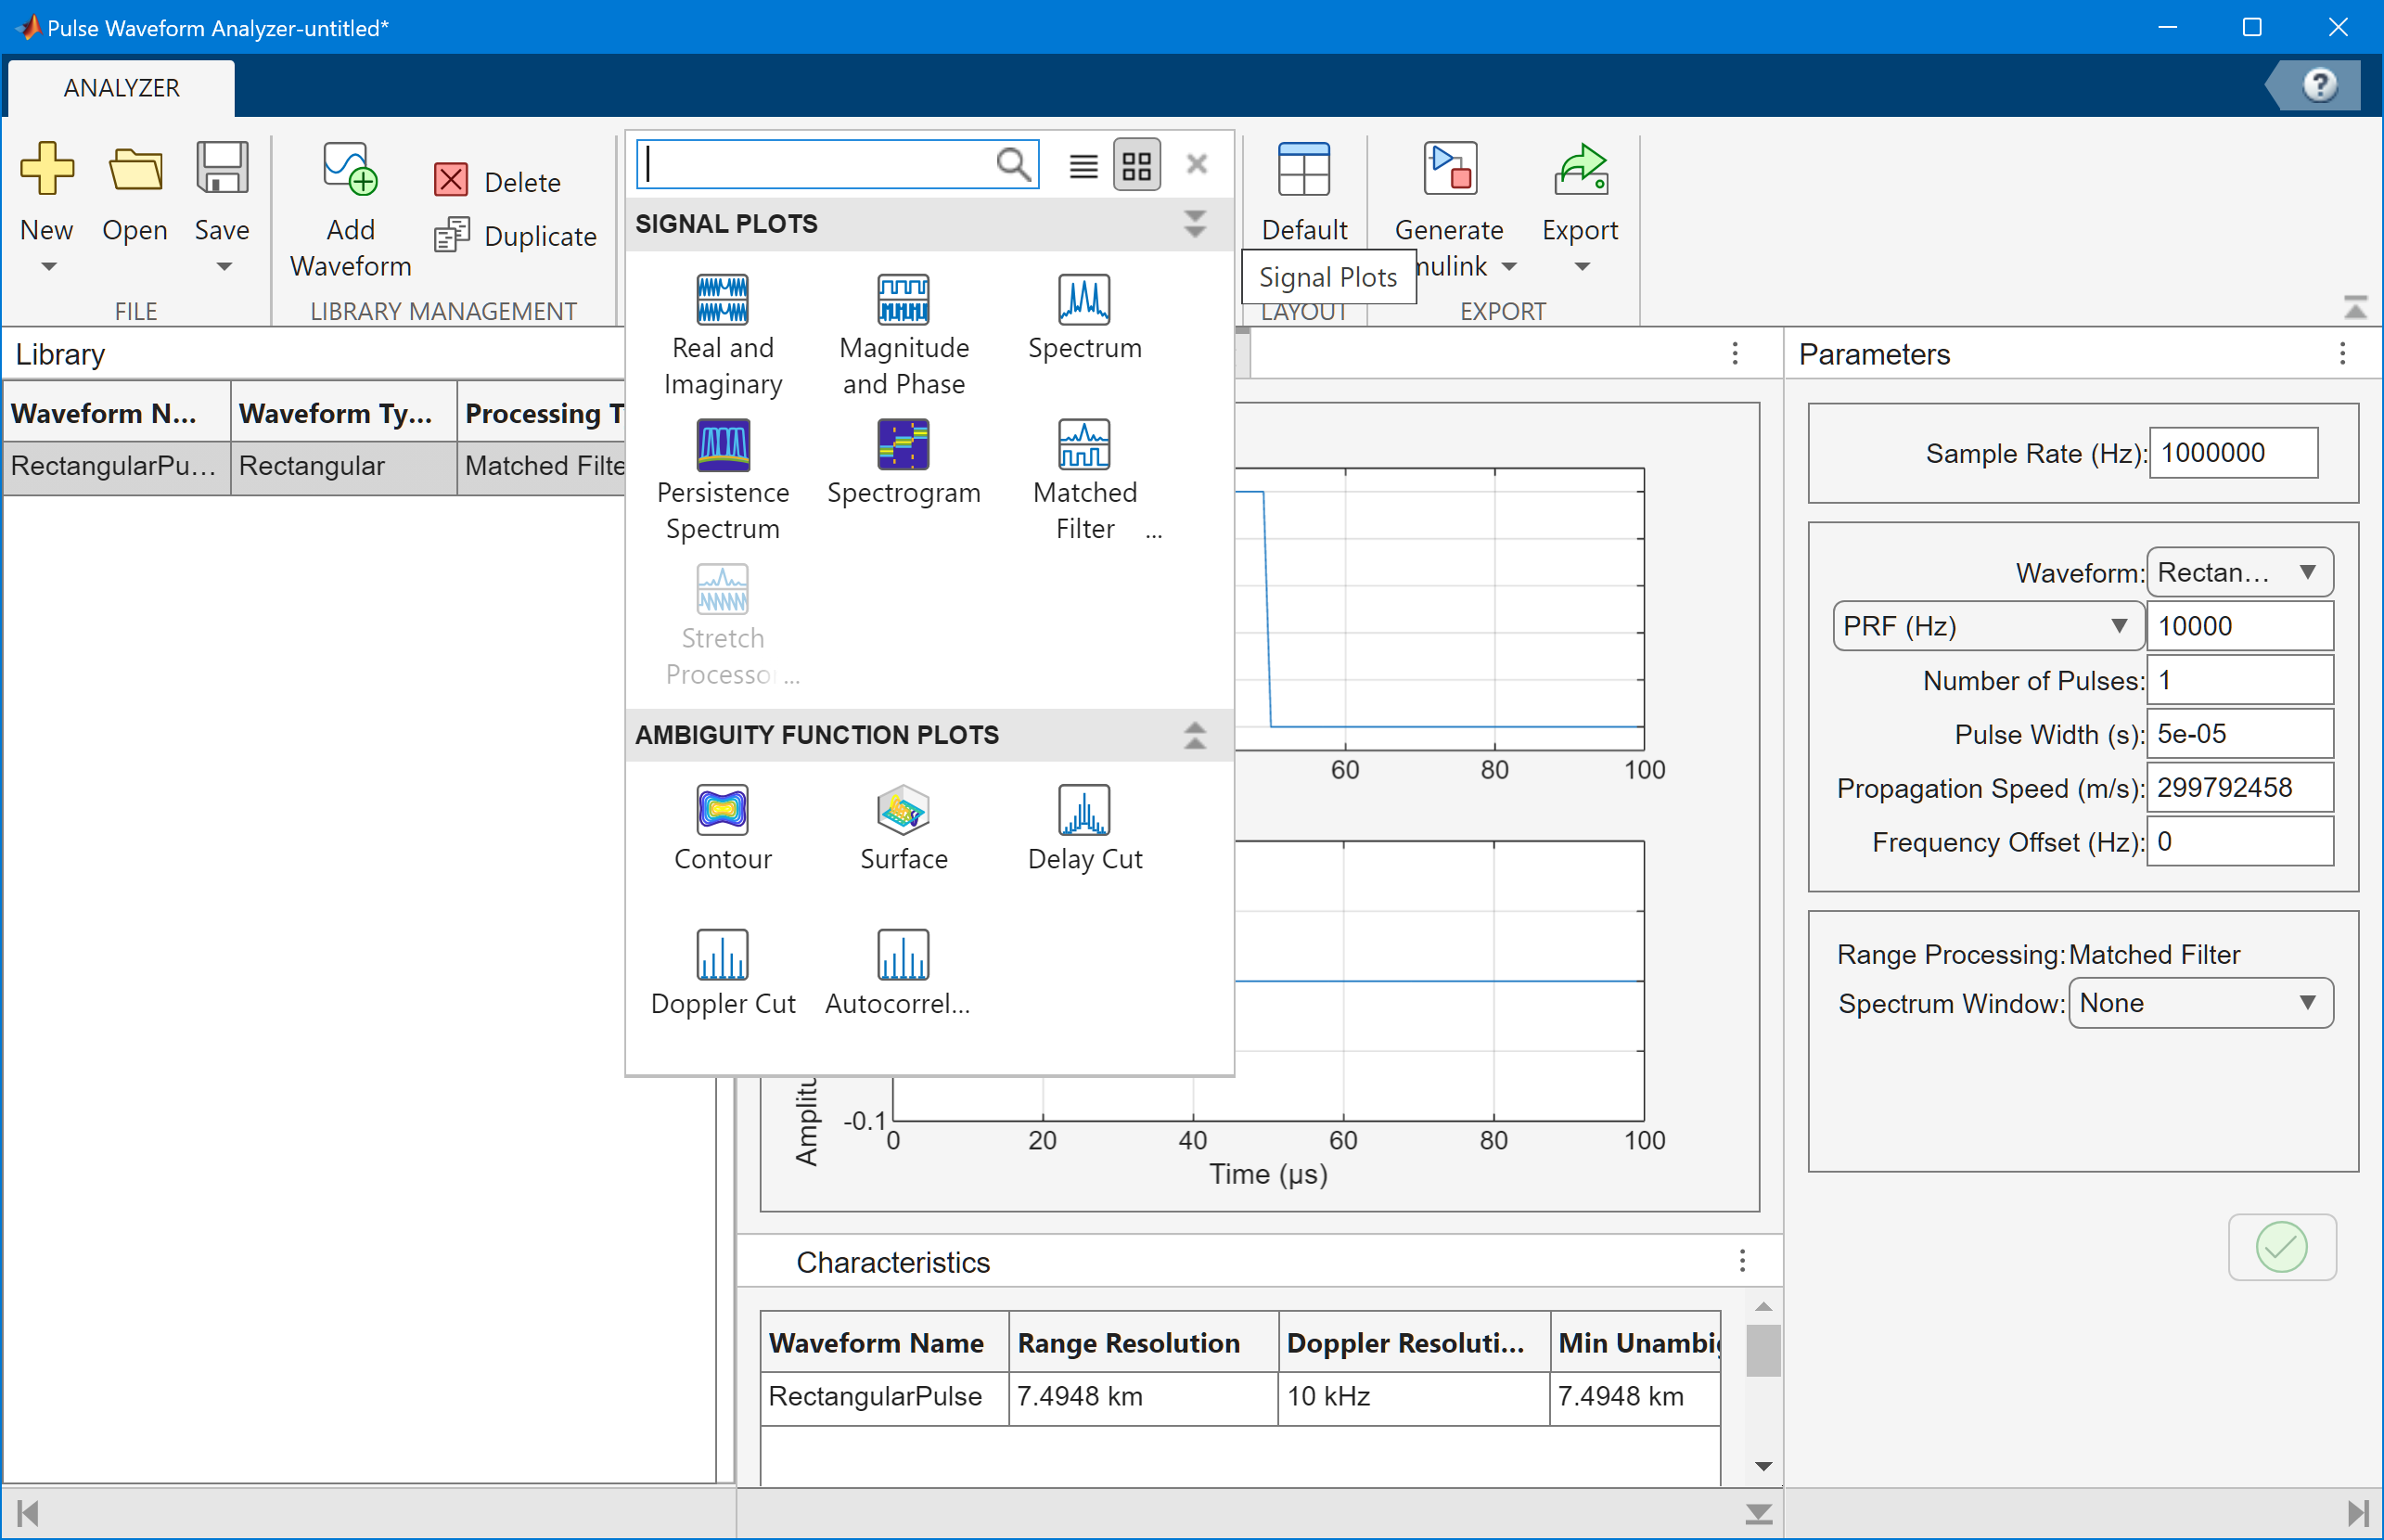
Task: Select the Doppler Cut plot
Action: [x=722, y=956]
